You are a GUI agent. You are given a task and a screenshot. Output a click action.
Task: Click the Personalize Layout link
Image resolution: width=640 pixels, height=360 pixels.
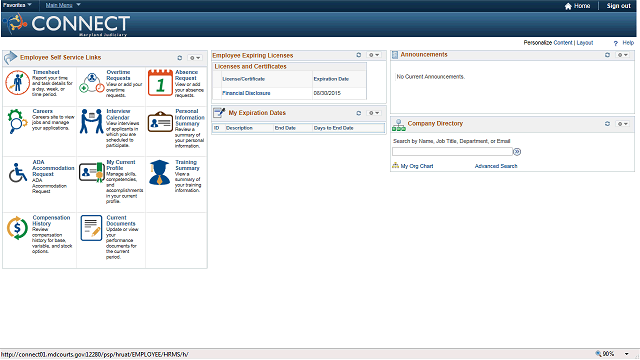584,42
